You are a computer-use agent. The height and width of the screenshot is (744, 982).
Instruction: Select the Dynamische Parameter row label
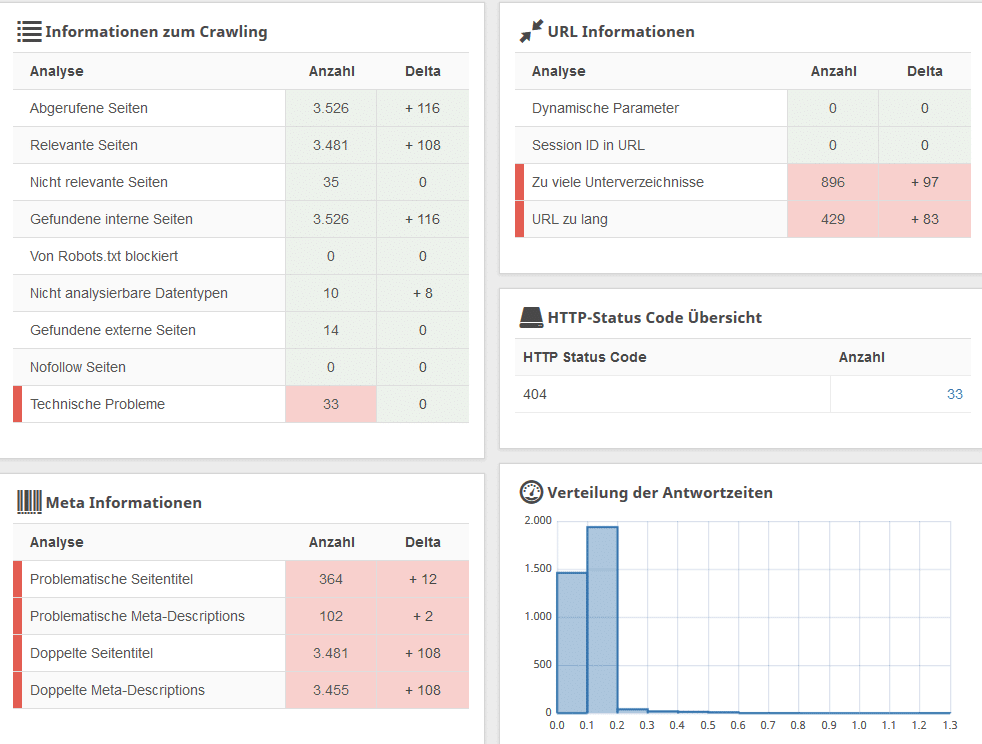coord(605,108)
